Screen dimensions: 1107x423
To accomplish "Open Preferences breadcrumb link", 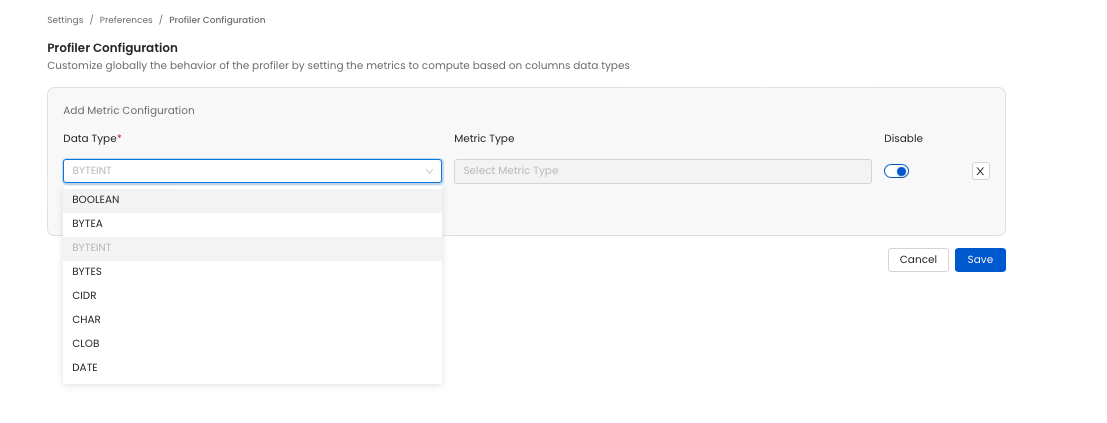I will 126,19.
